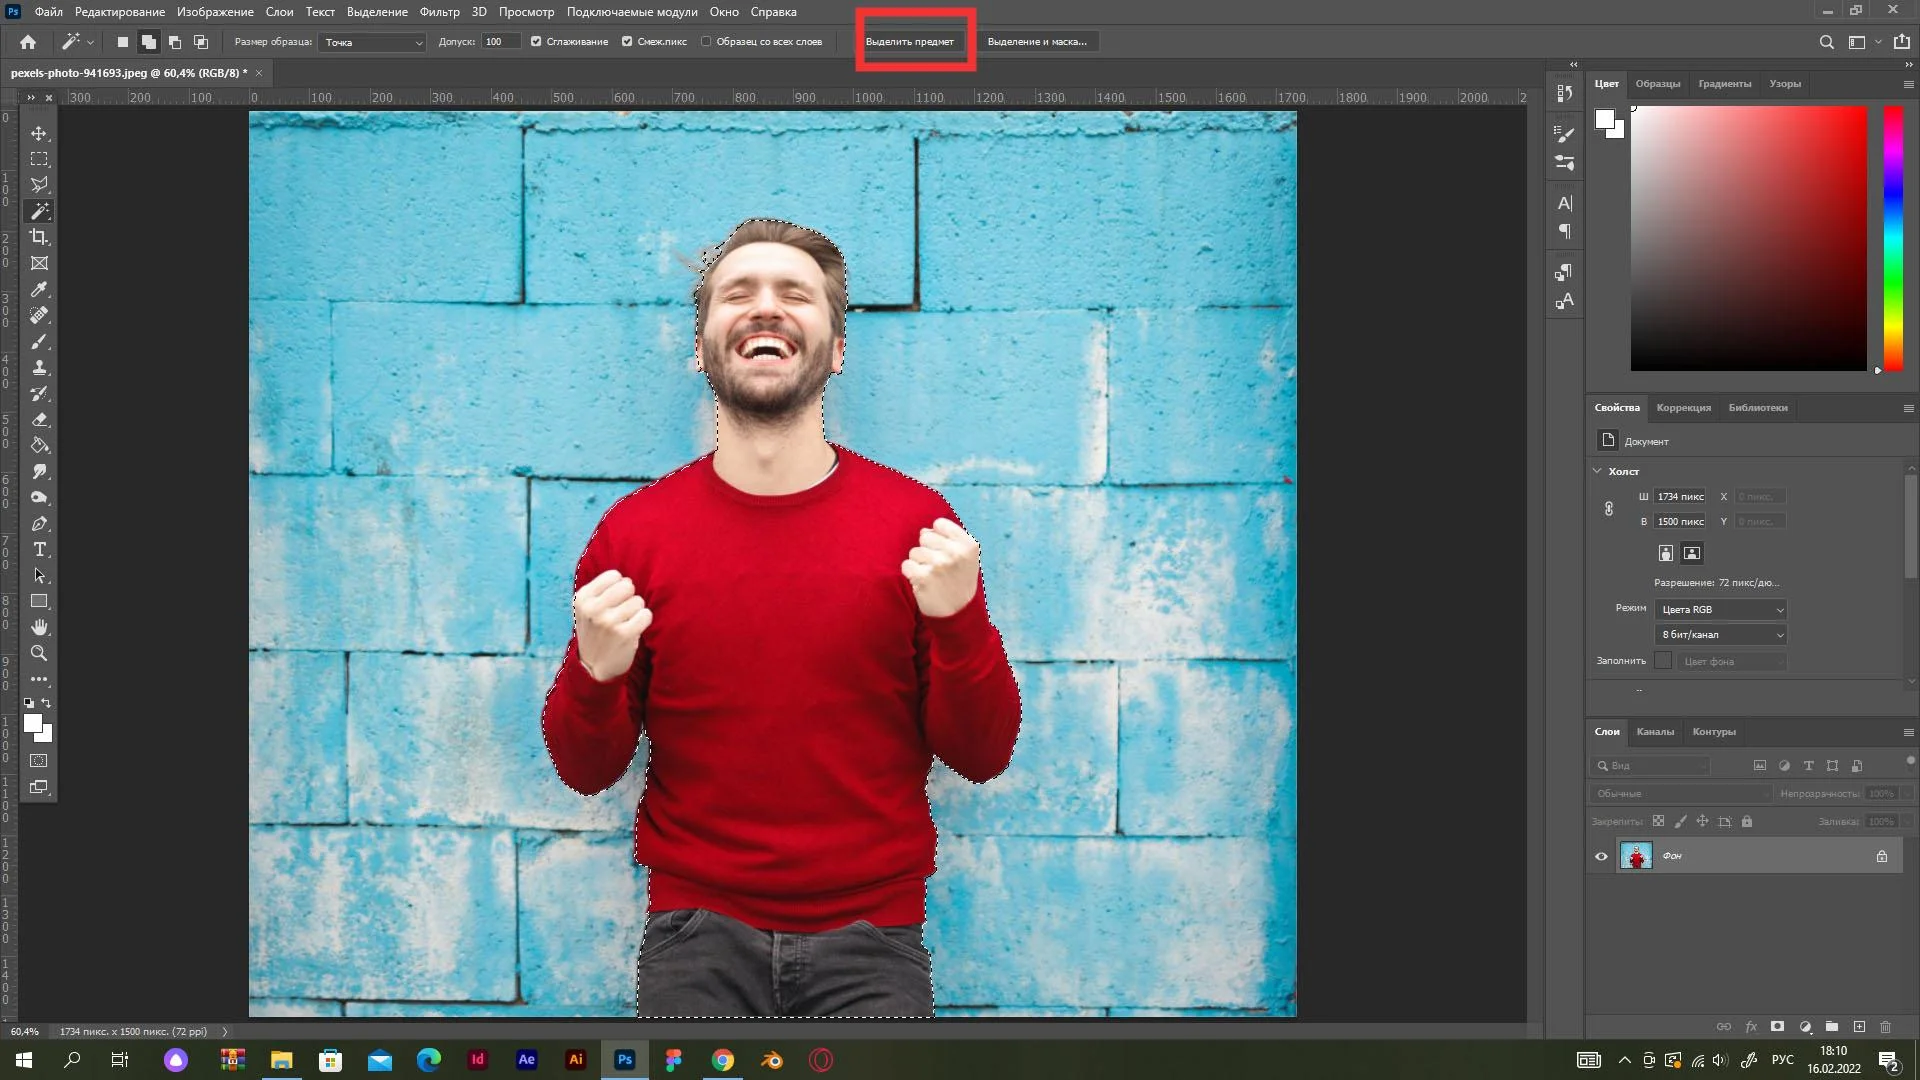Open the Цвета RGB mode dropdown
The height and width of the screenshot is (1080, 1920).
tap(1721, 609)
